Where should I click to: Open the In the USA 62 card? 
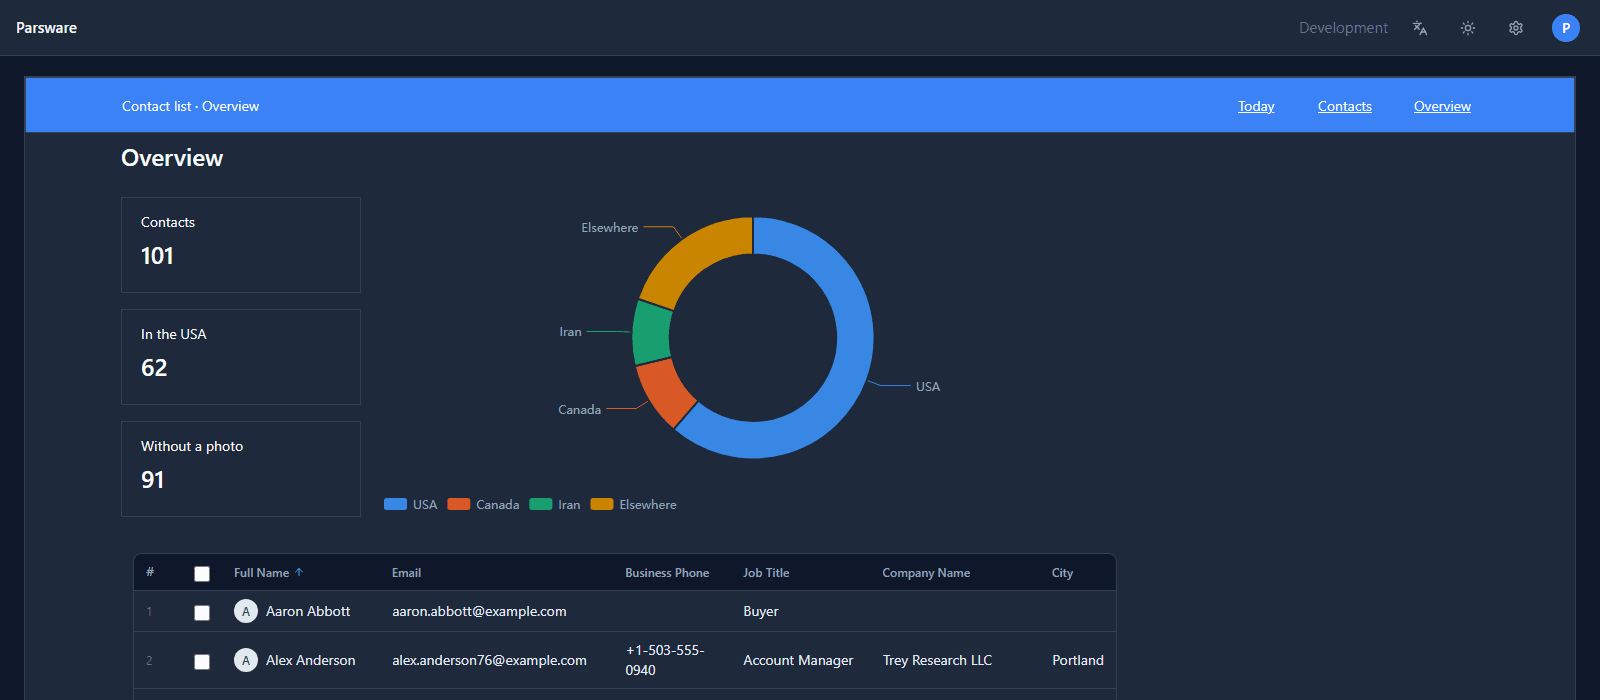click(241, 357)
